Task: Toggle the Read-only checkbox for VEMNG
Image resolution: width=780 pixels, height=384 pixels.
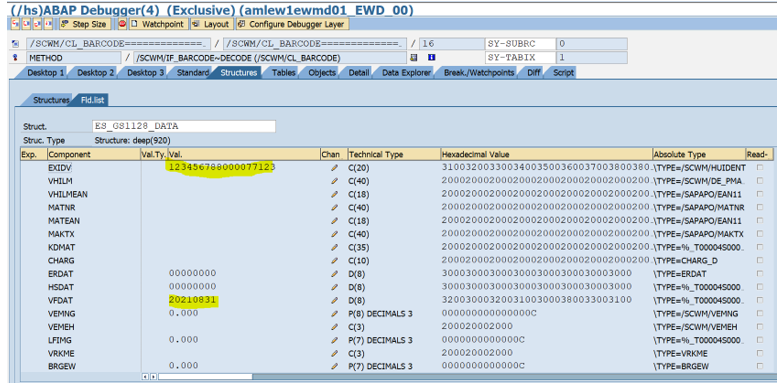Action: click(760, 313)
